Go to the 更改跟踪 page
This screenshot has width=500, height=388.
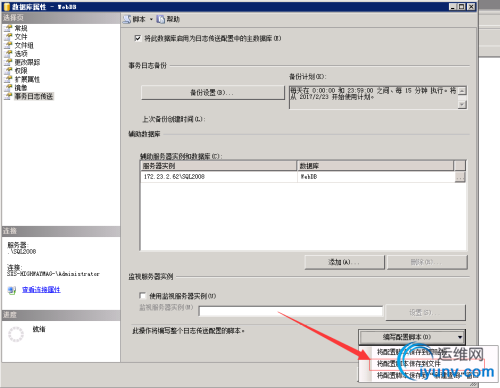pyautogui.click(x=27, y=62)
